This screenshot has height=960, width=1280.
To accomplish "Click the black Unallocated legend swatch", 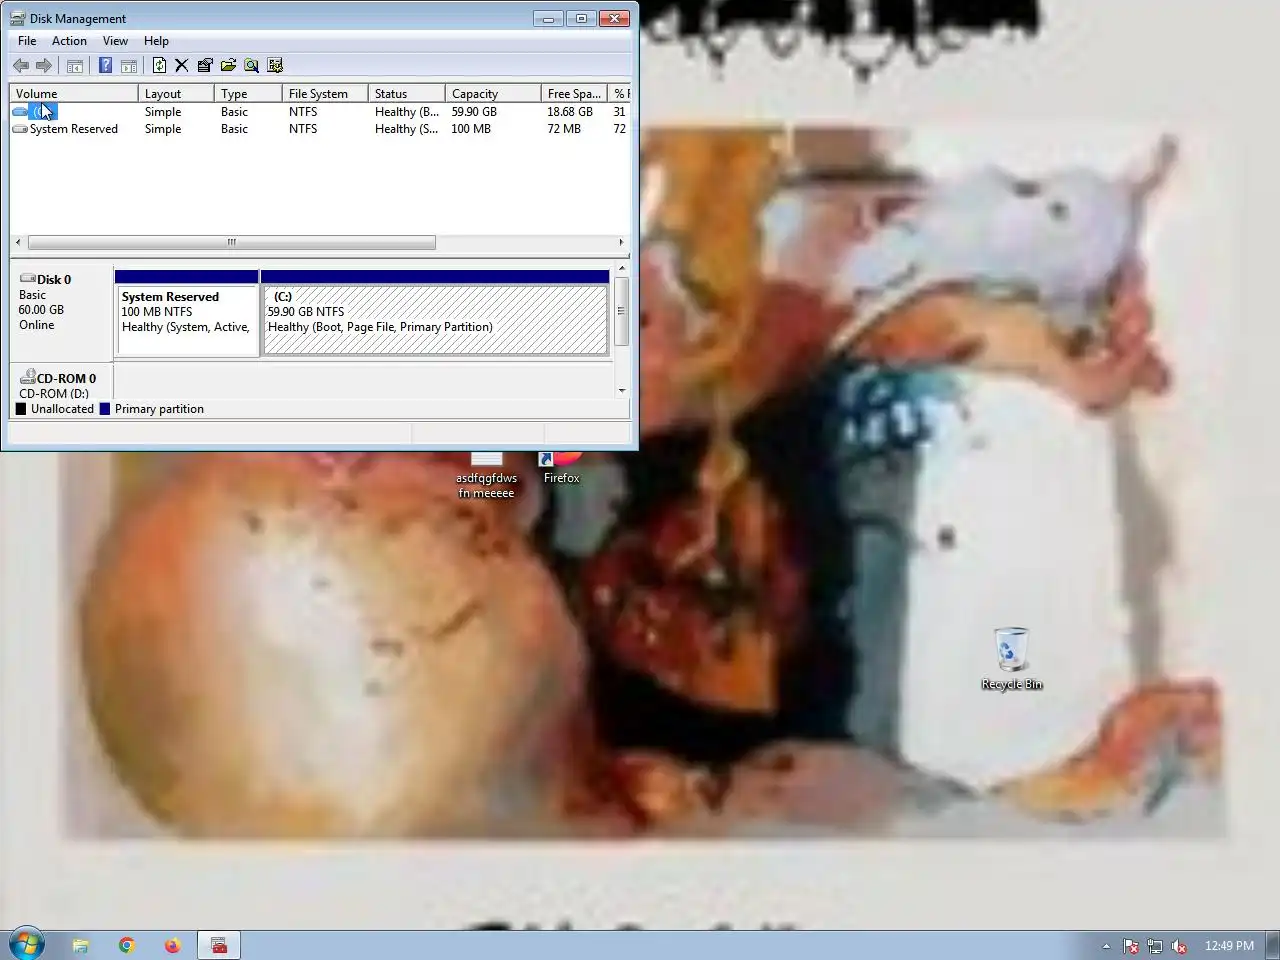I will click(x=21, y=409).
